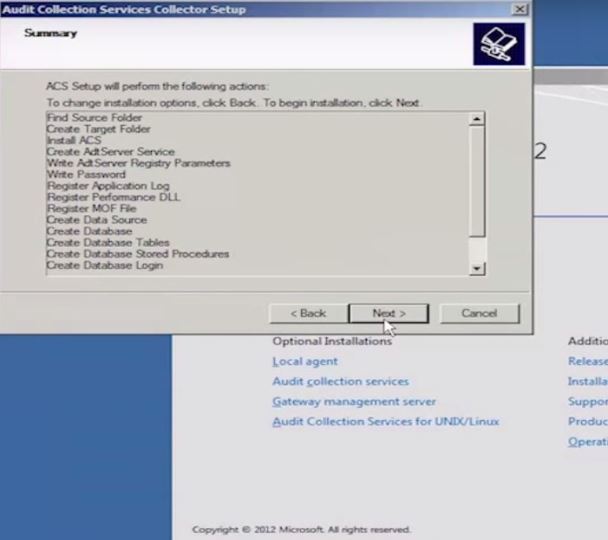
Task: Click the actions list scroll up arrow
Action: [x=477, y=119]
